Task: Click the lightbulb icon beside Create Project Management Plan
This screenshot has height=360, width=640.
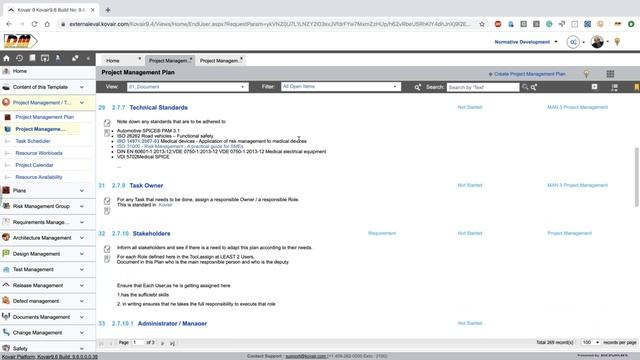Action: [x=586, y=74]
